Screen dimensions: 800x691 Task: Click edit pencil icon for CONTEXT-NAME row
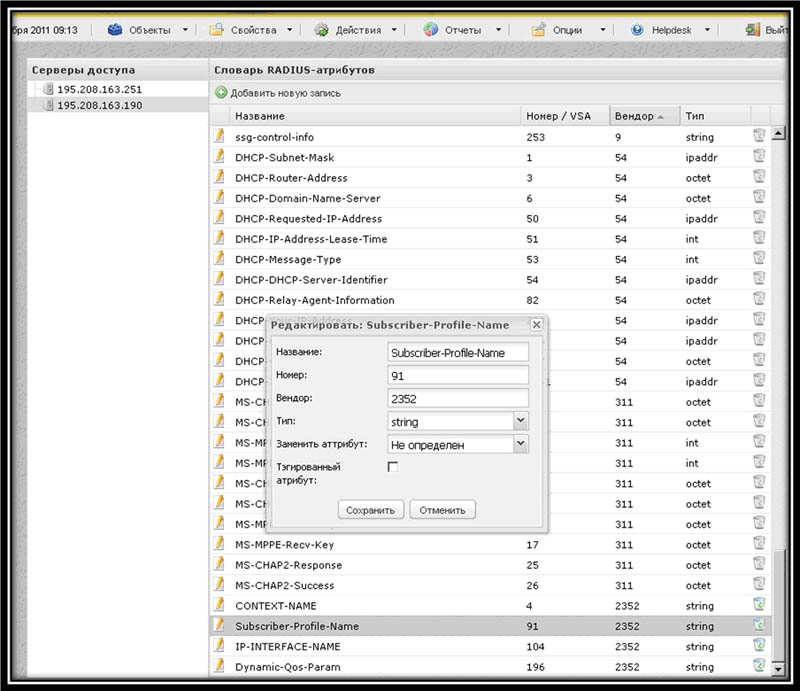(x=219, y=605)
